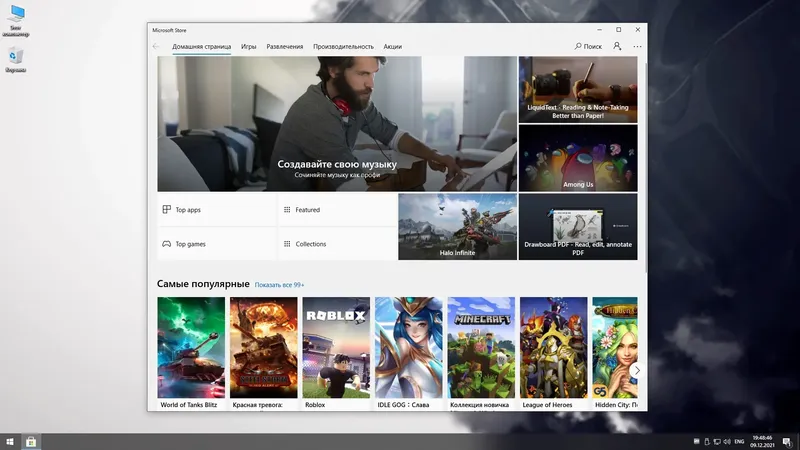Open the Among Us tile
800x450 pixels.
coord(578,158)
